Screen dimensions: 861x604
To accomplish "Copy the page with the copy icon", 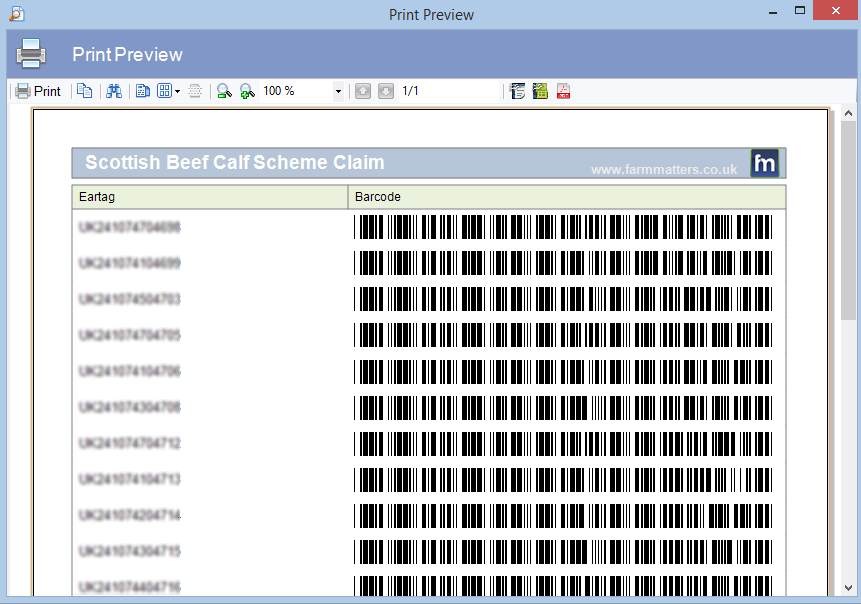I will tap(84, 91).
